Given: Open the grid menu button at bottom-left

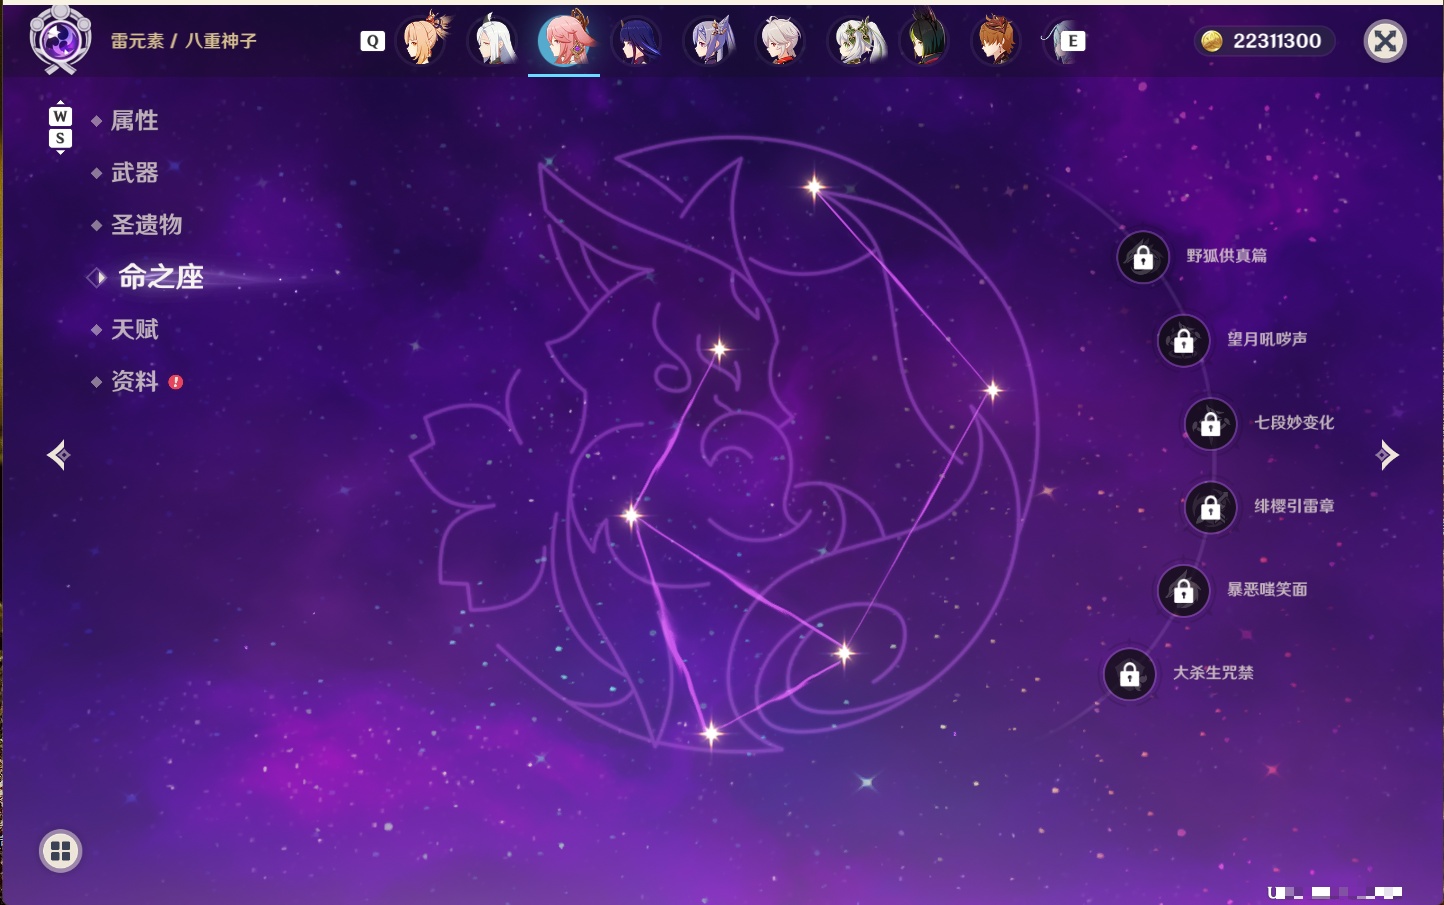Looking at the screenshot, I should point(60,851).
